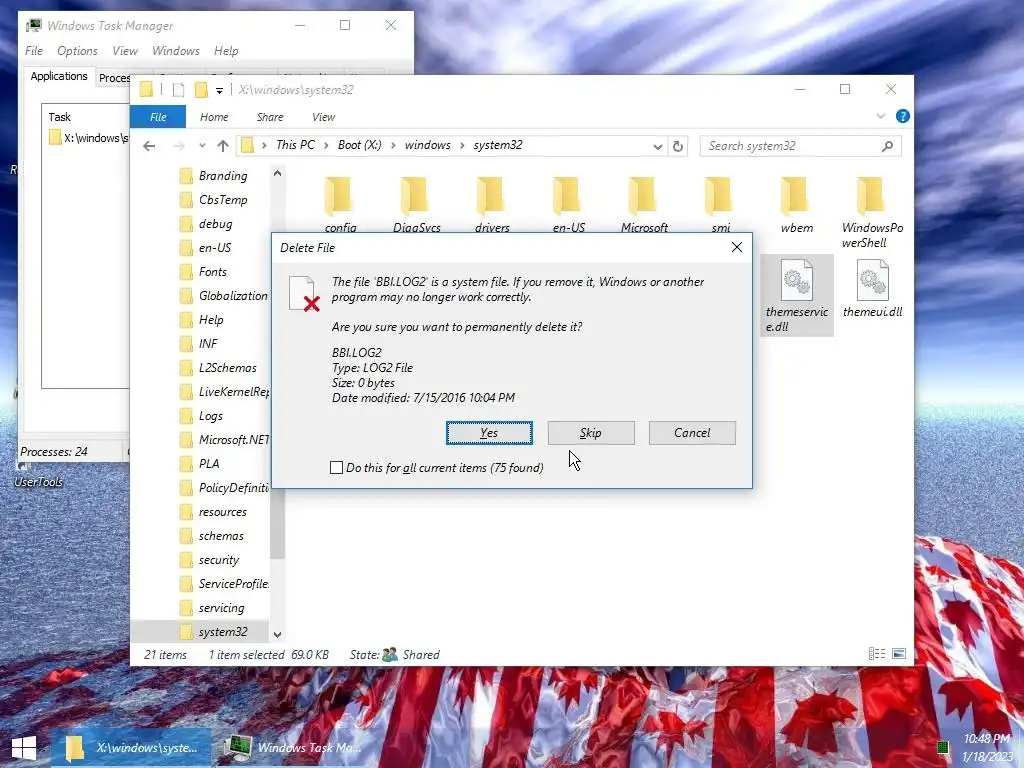1024x768 pixels.
Task: Expand address bar history dropdown
Action: (657, 146)
